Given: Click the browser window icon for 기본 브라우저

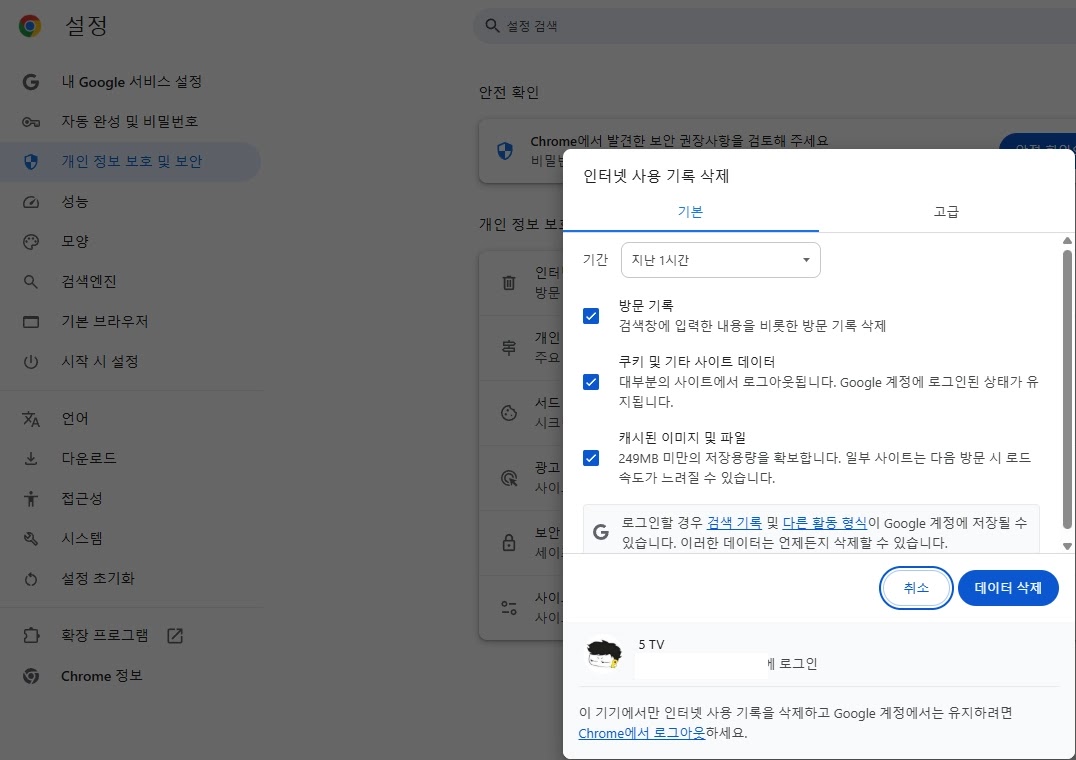Looking at the screenshot, I should [x=31, y=322].
